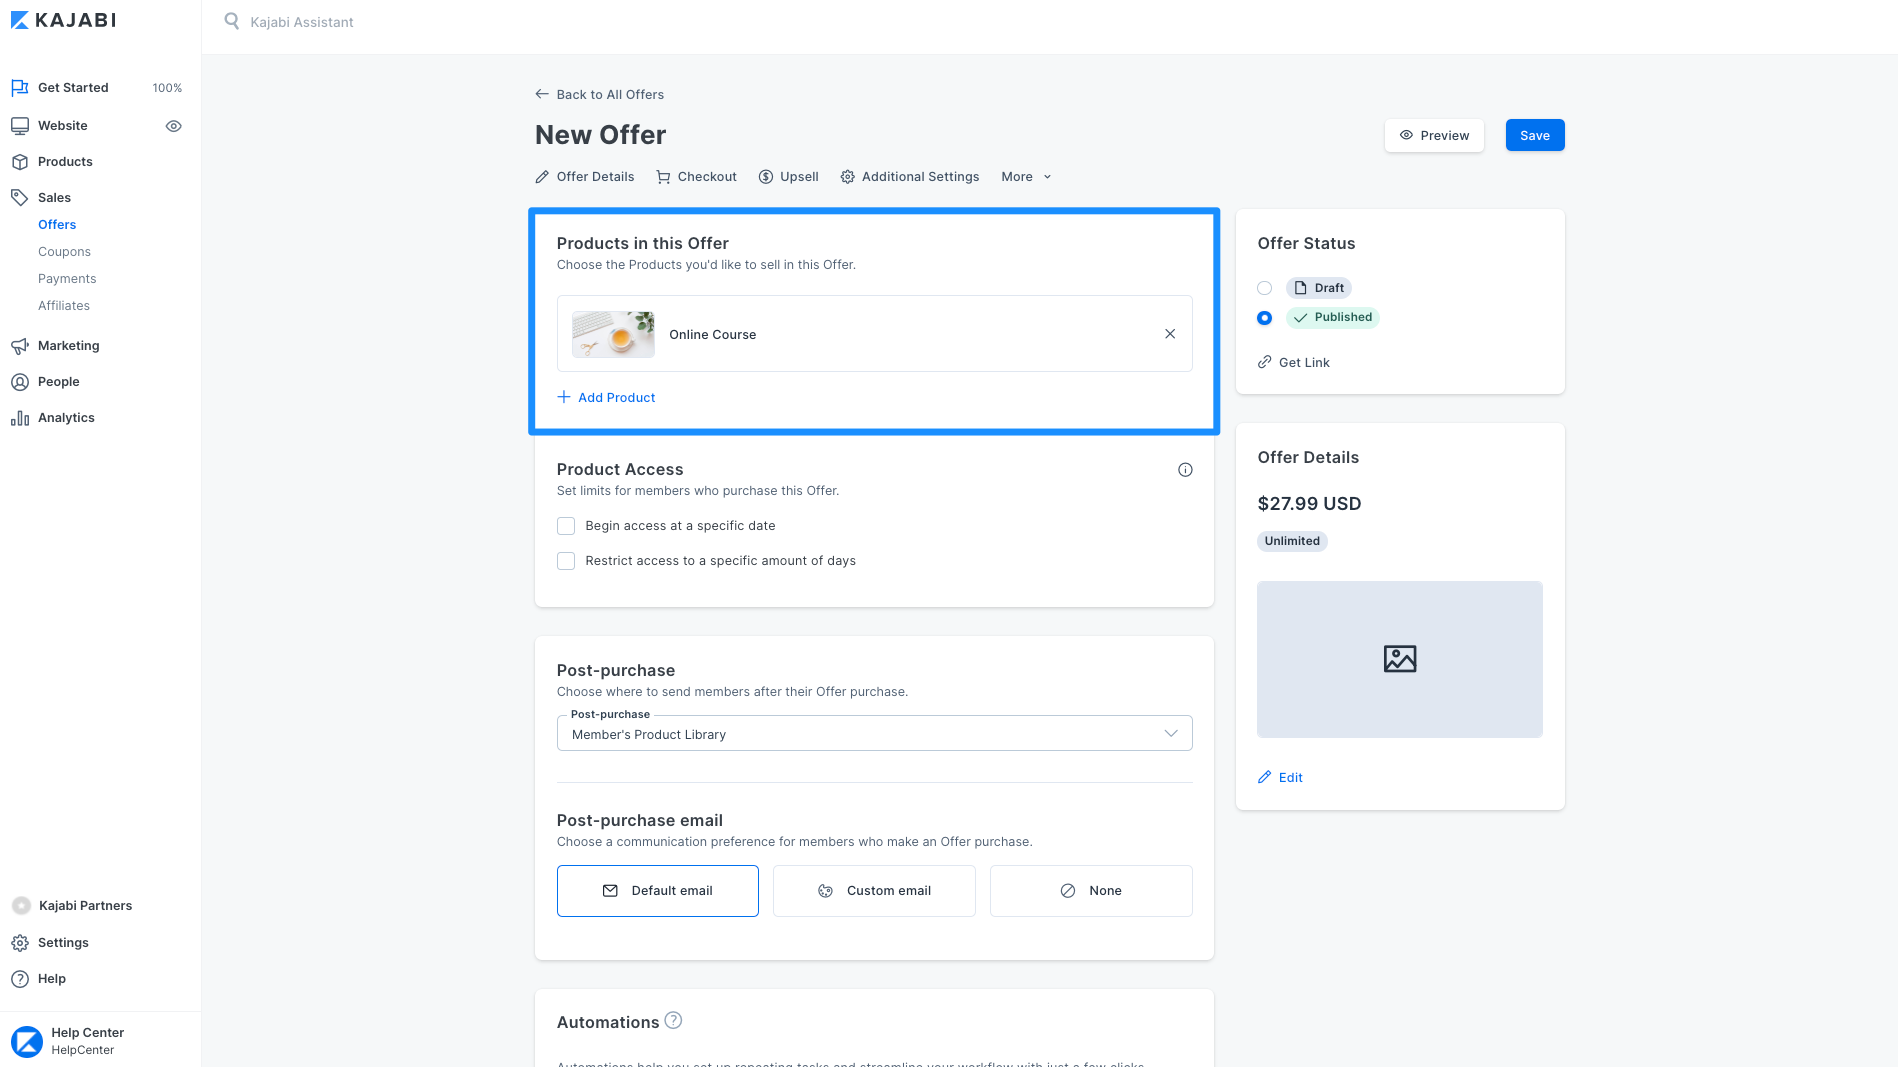The width and height of the screenshot is (1898, 1067).
Task: Click the Online Course product name
Action: pos(713,334)
